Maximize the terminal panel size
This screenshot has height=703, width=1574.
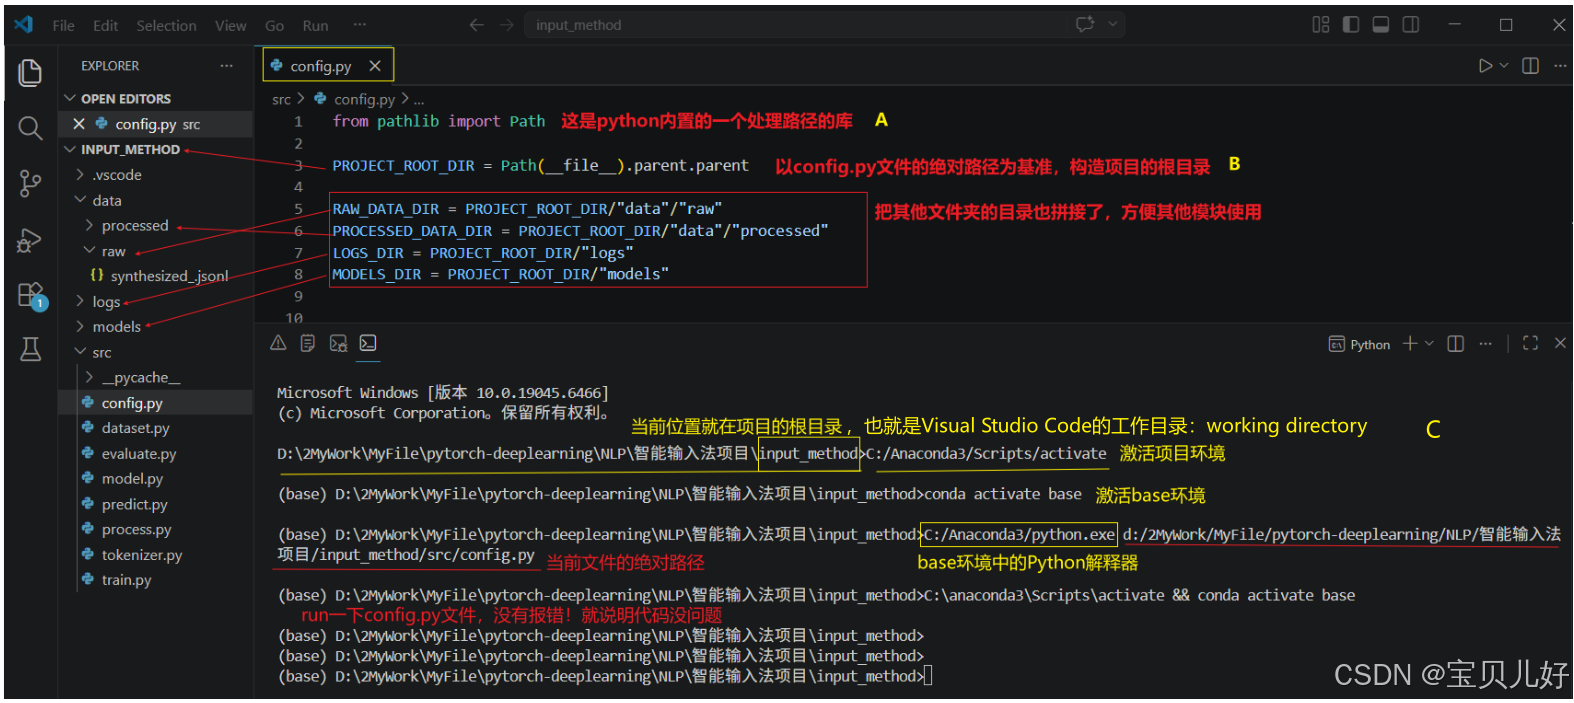coord(1530,343)
